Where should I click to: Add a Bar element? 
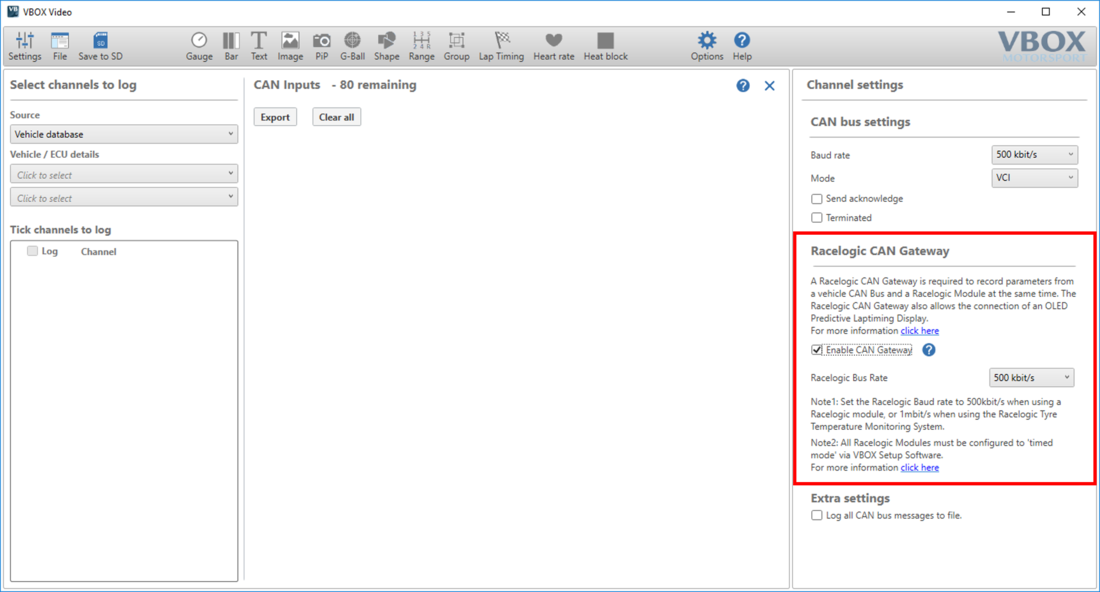(231, 46)
